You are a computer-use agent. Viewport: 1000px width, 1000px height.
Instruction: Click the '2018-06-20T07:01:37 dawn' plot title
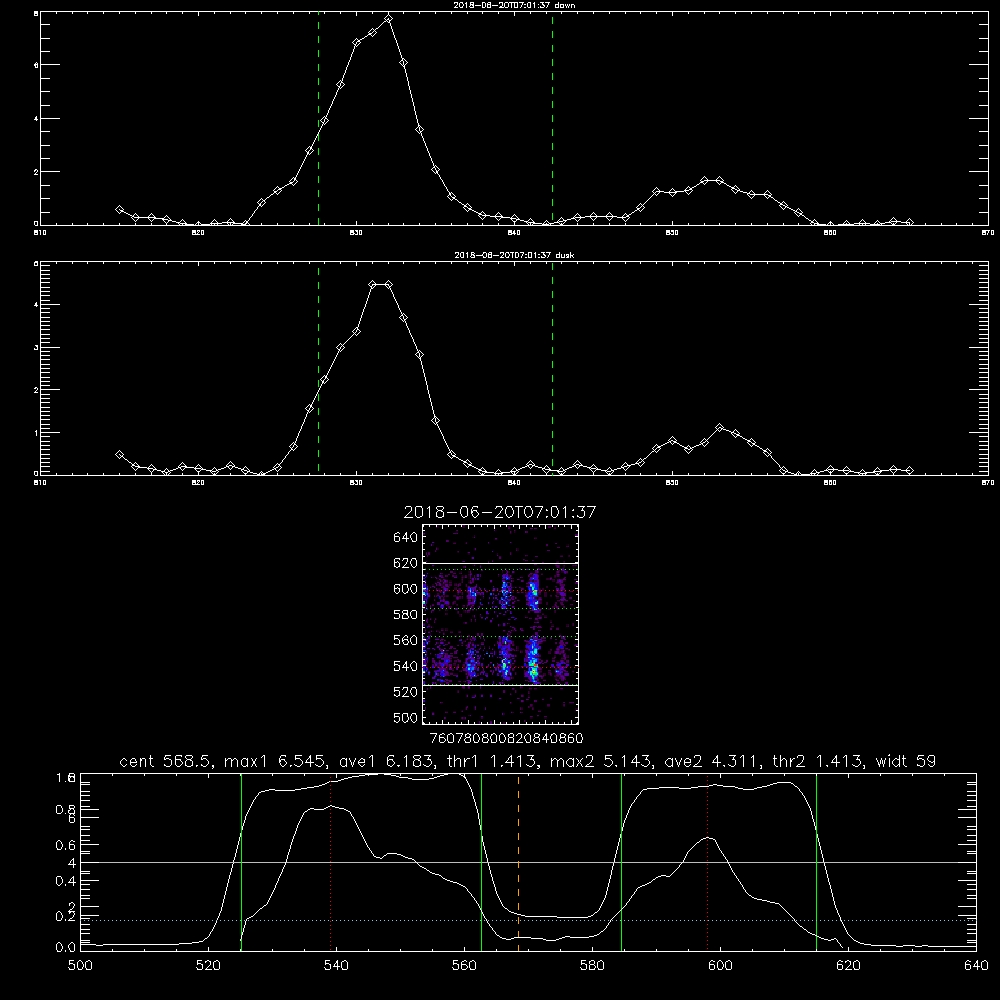click(514, 5)
